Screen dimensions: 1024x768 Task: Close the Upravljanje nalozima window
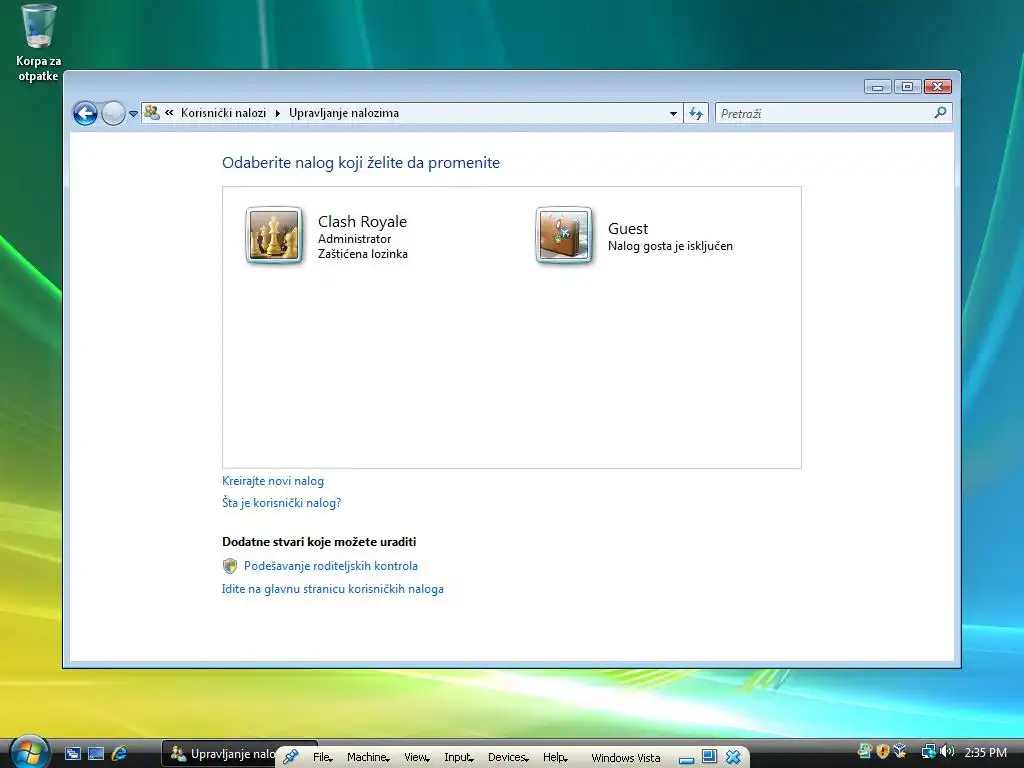938,87
